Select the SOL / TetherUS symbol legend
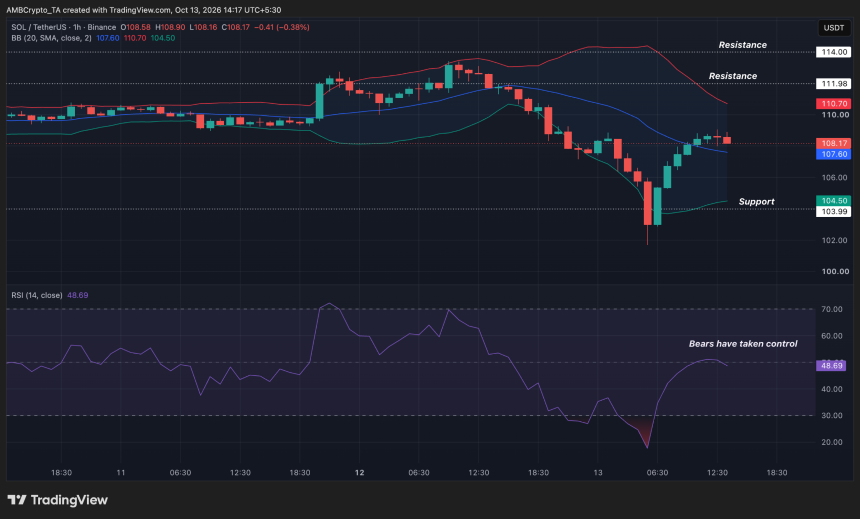 pos(64,27)
